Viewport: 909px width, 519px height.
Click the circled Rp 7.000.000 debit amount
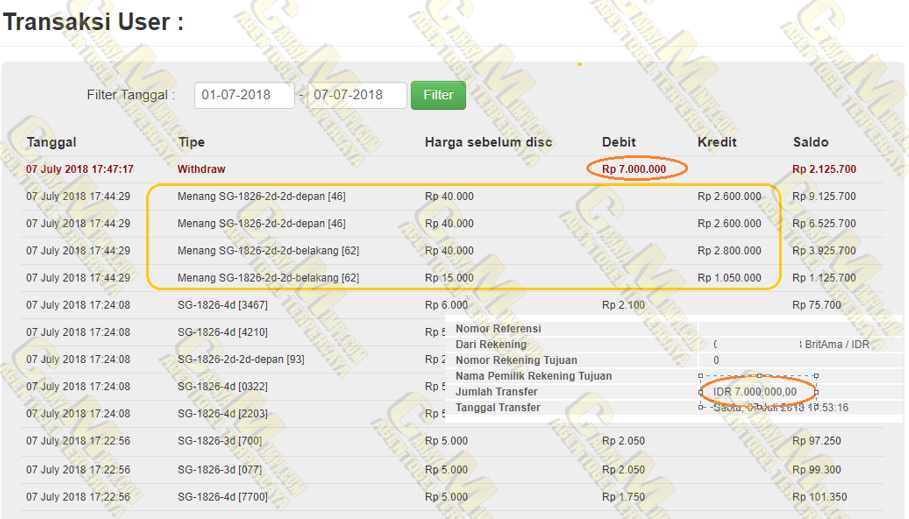coord(634,169)
